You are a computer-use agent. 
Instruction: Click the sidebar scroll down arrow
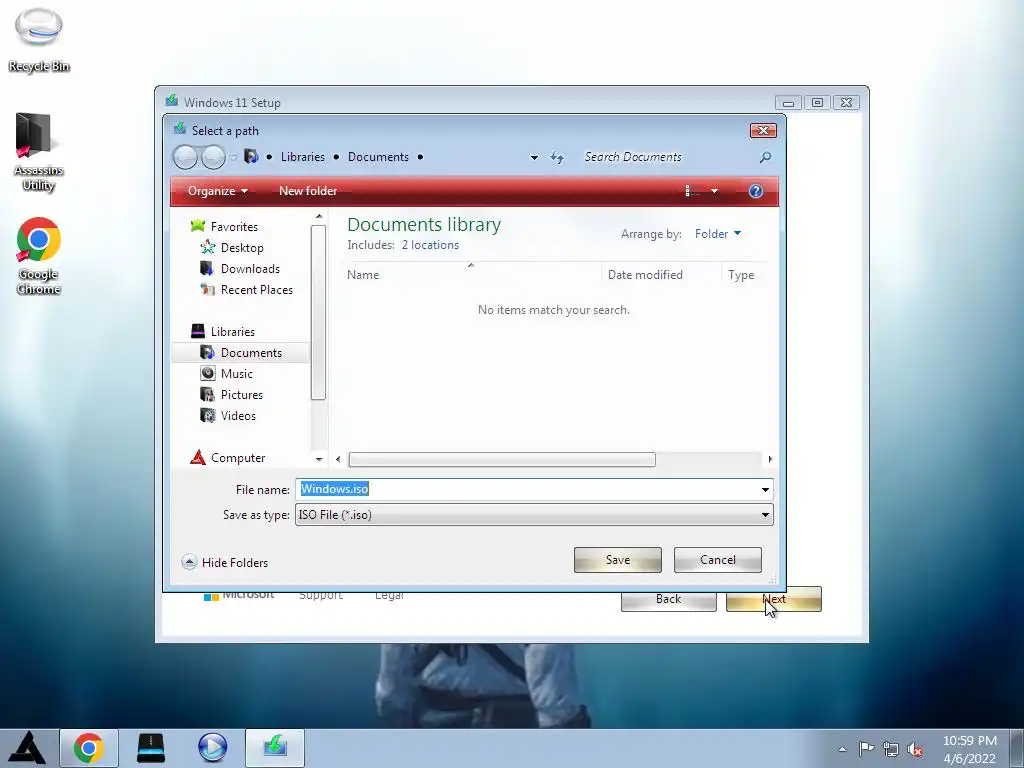click(319, 459)
